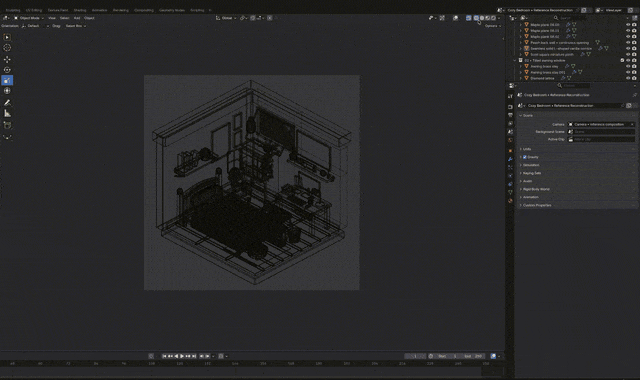Open the Material properties tab
The height and width of the screenshot is (380, 640).
pos(510,201)
